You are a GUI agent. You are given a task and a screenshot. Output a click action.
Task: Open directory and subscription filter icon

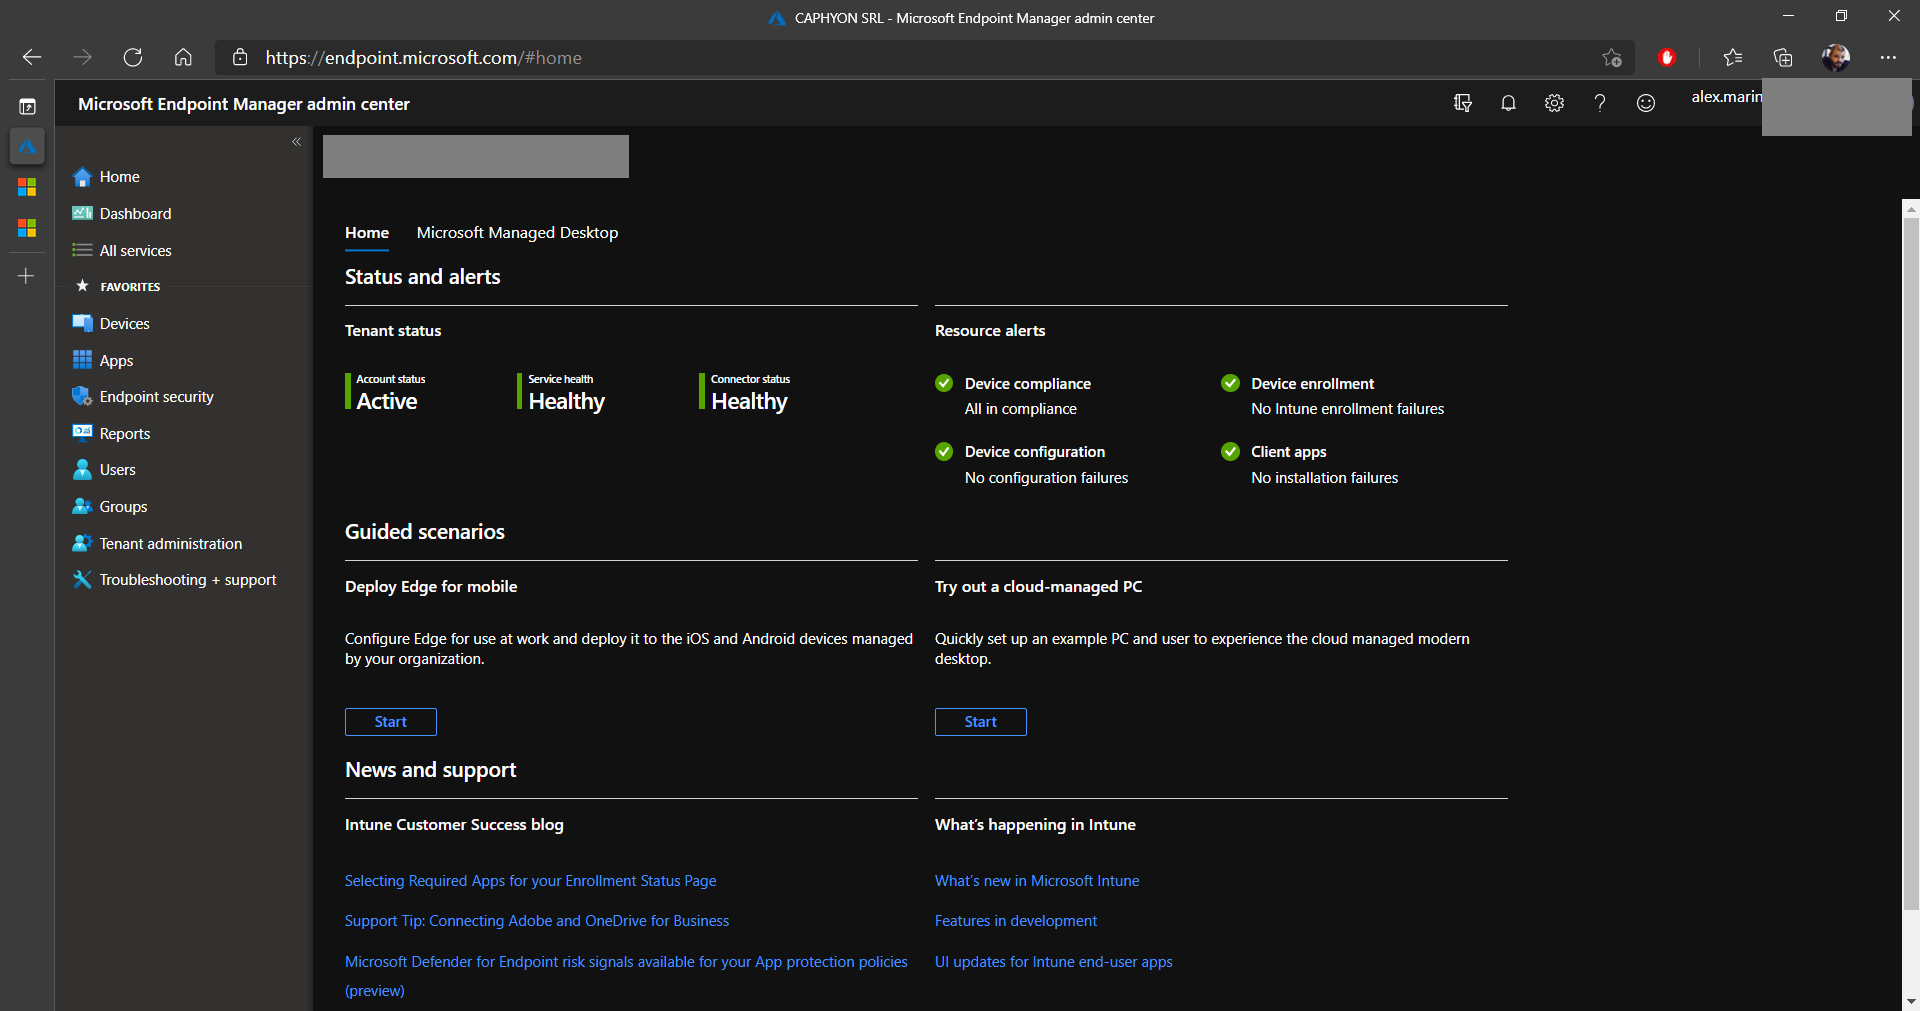1463,103
